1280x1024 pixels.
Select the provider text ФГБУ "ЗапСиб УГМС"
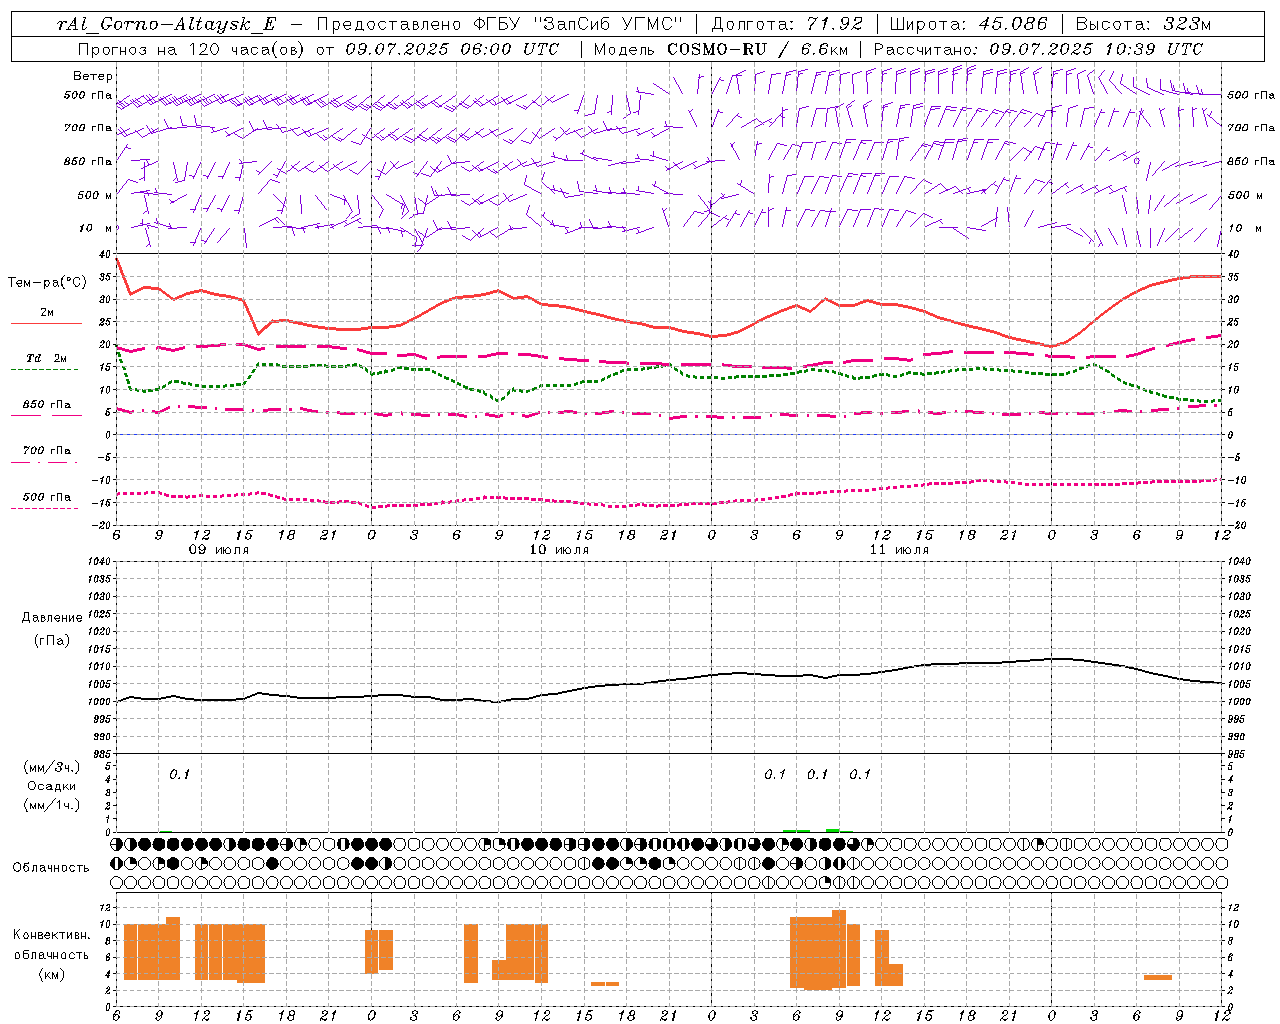(576, 24)
